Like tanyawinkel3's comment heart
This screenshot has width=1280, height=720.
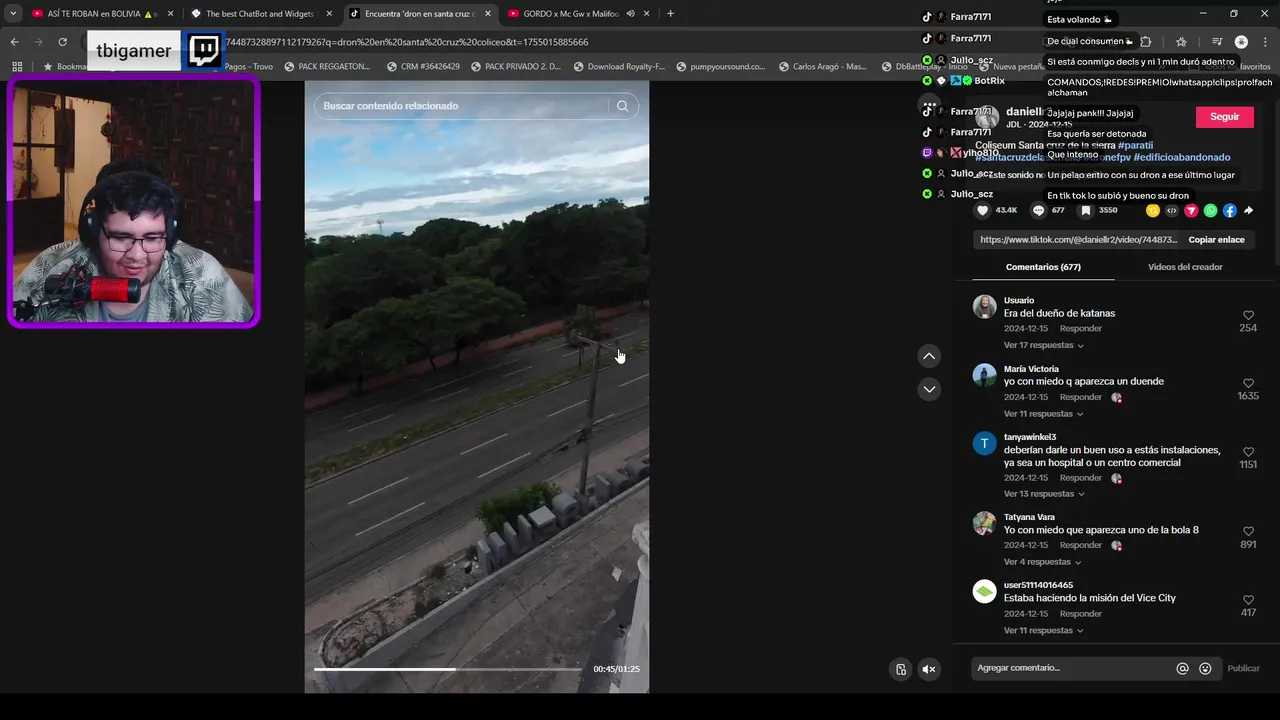[1248, 452]
